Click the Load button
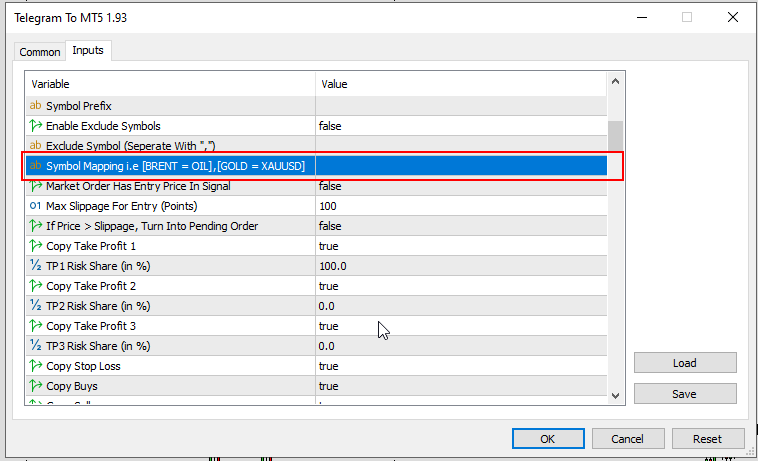This screenshot has width=758, height=461. click(x=685, y=363)
